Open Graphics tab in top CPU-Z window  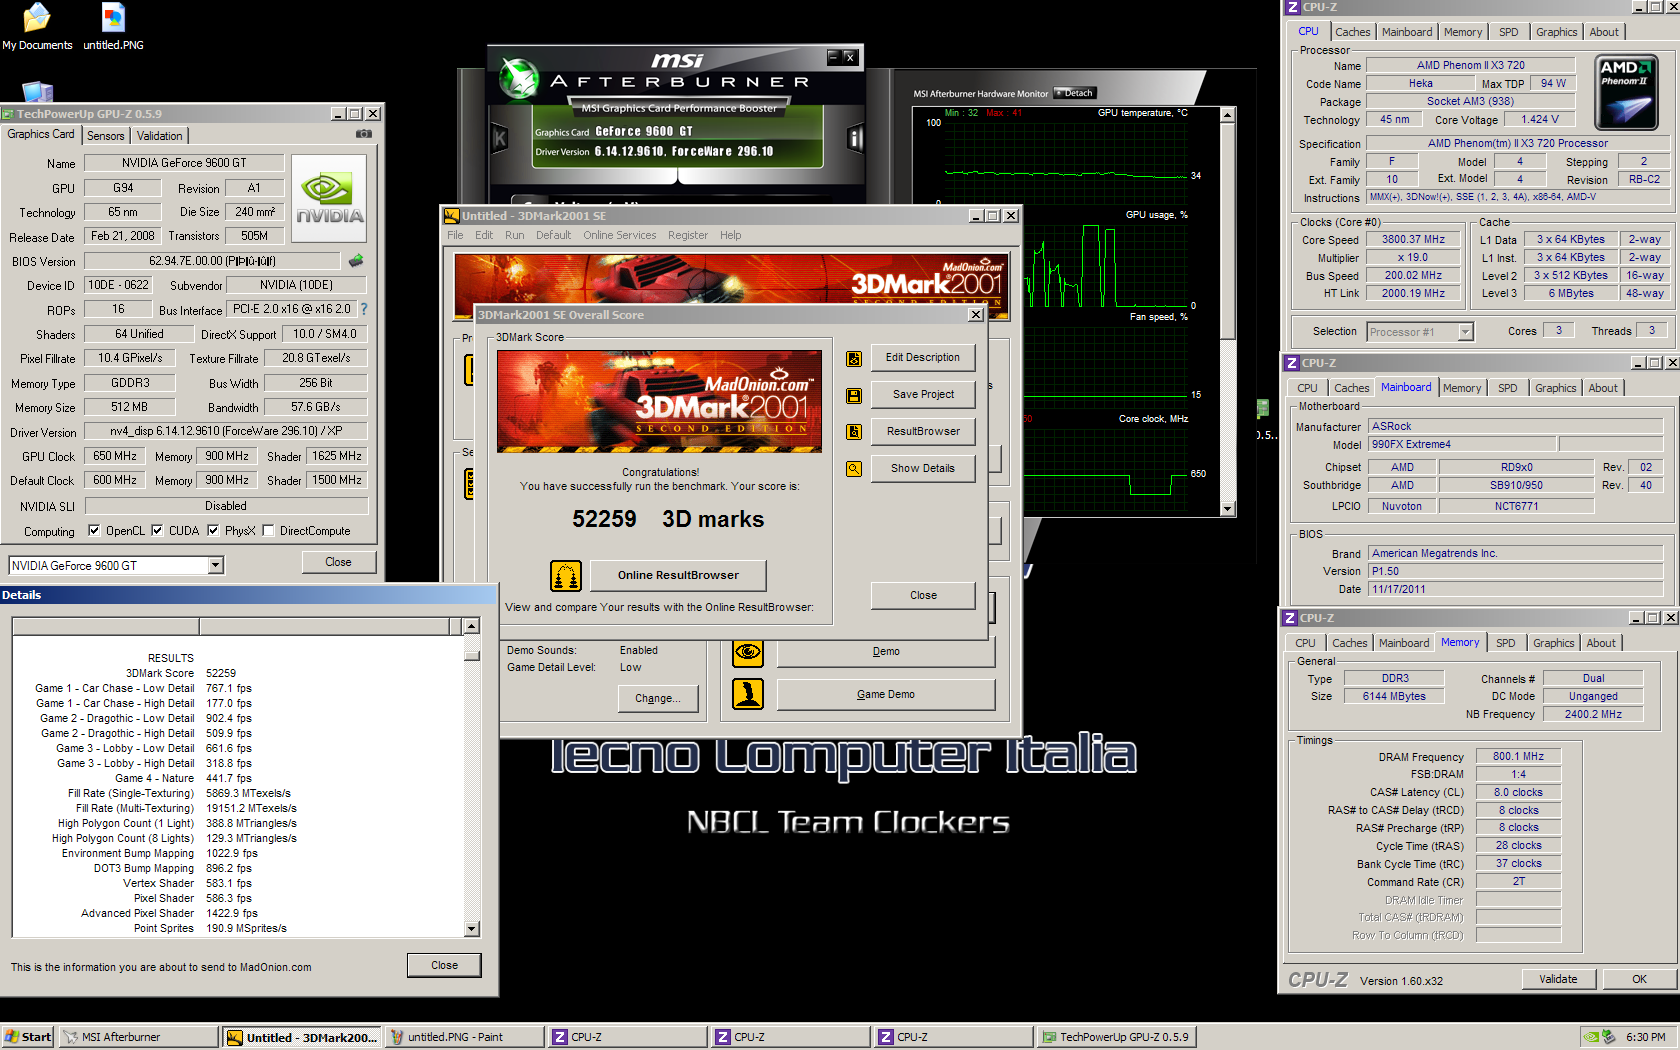pyautogui.click(x=1557, y=32)
